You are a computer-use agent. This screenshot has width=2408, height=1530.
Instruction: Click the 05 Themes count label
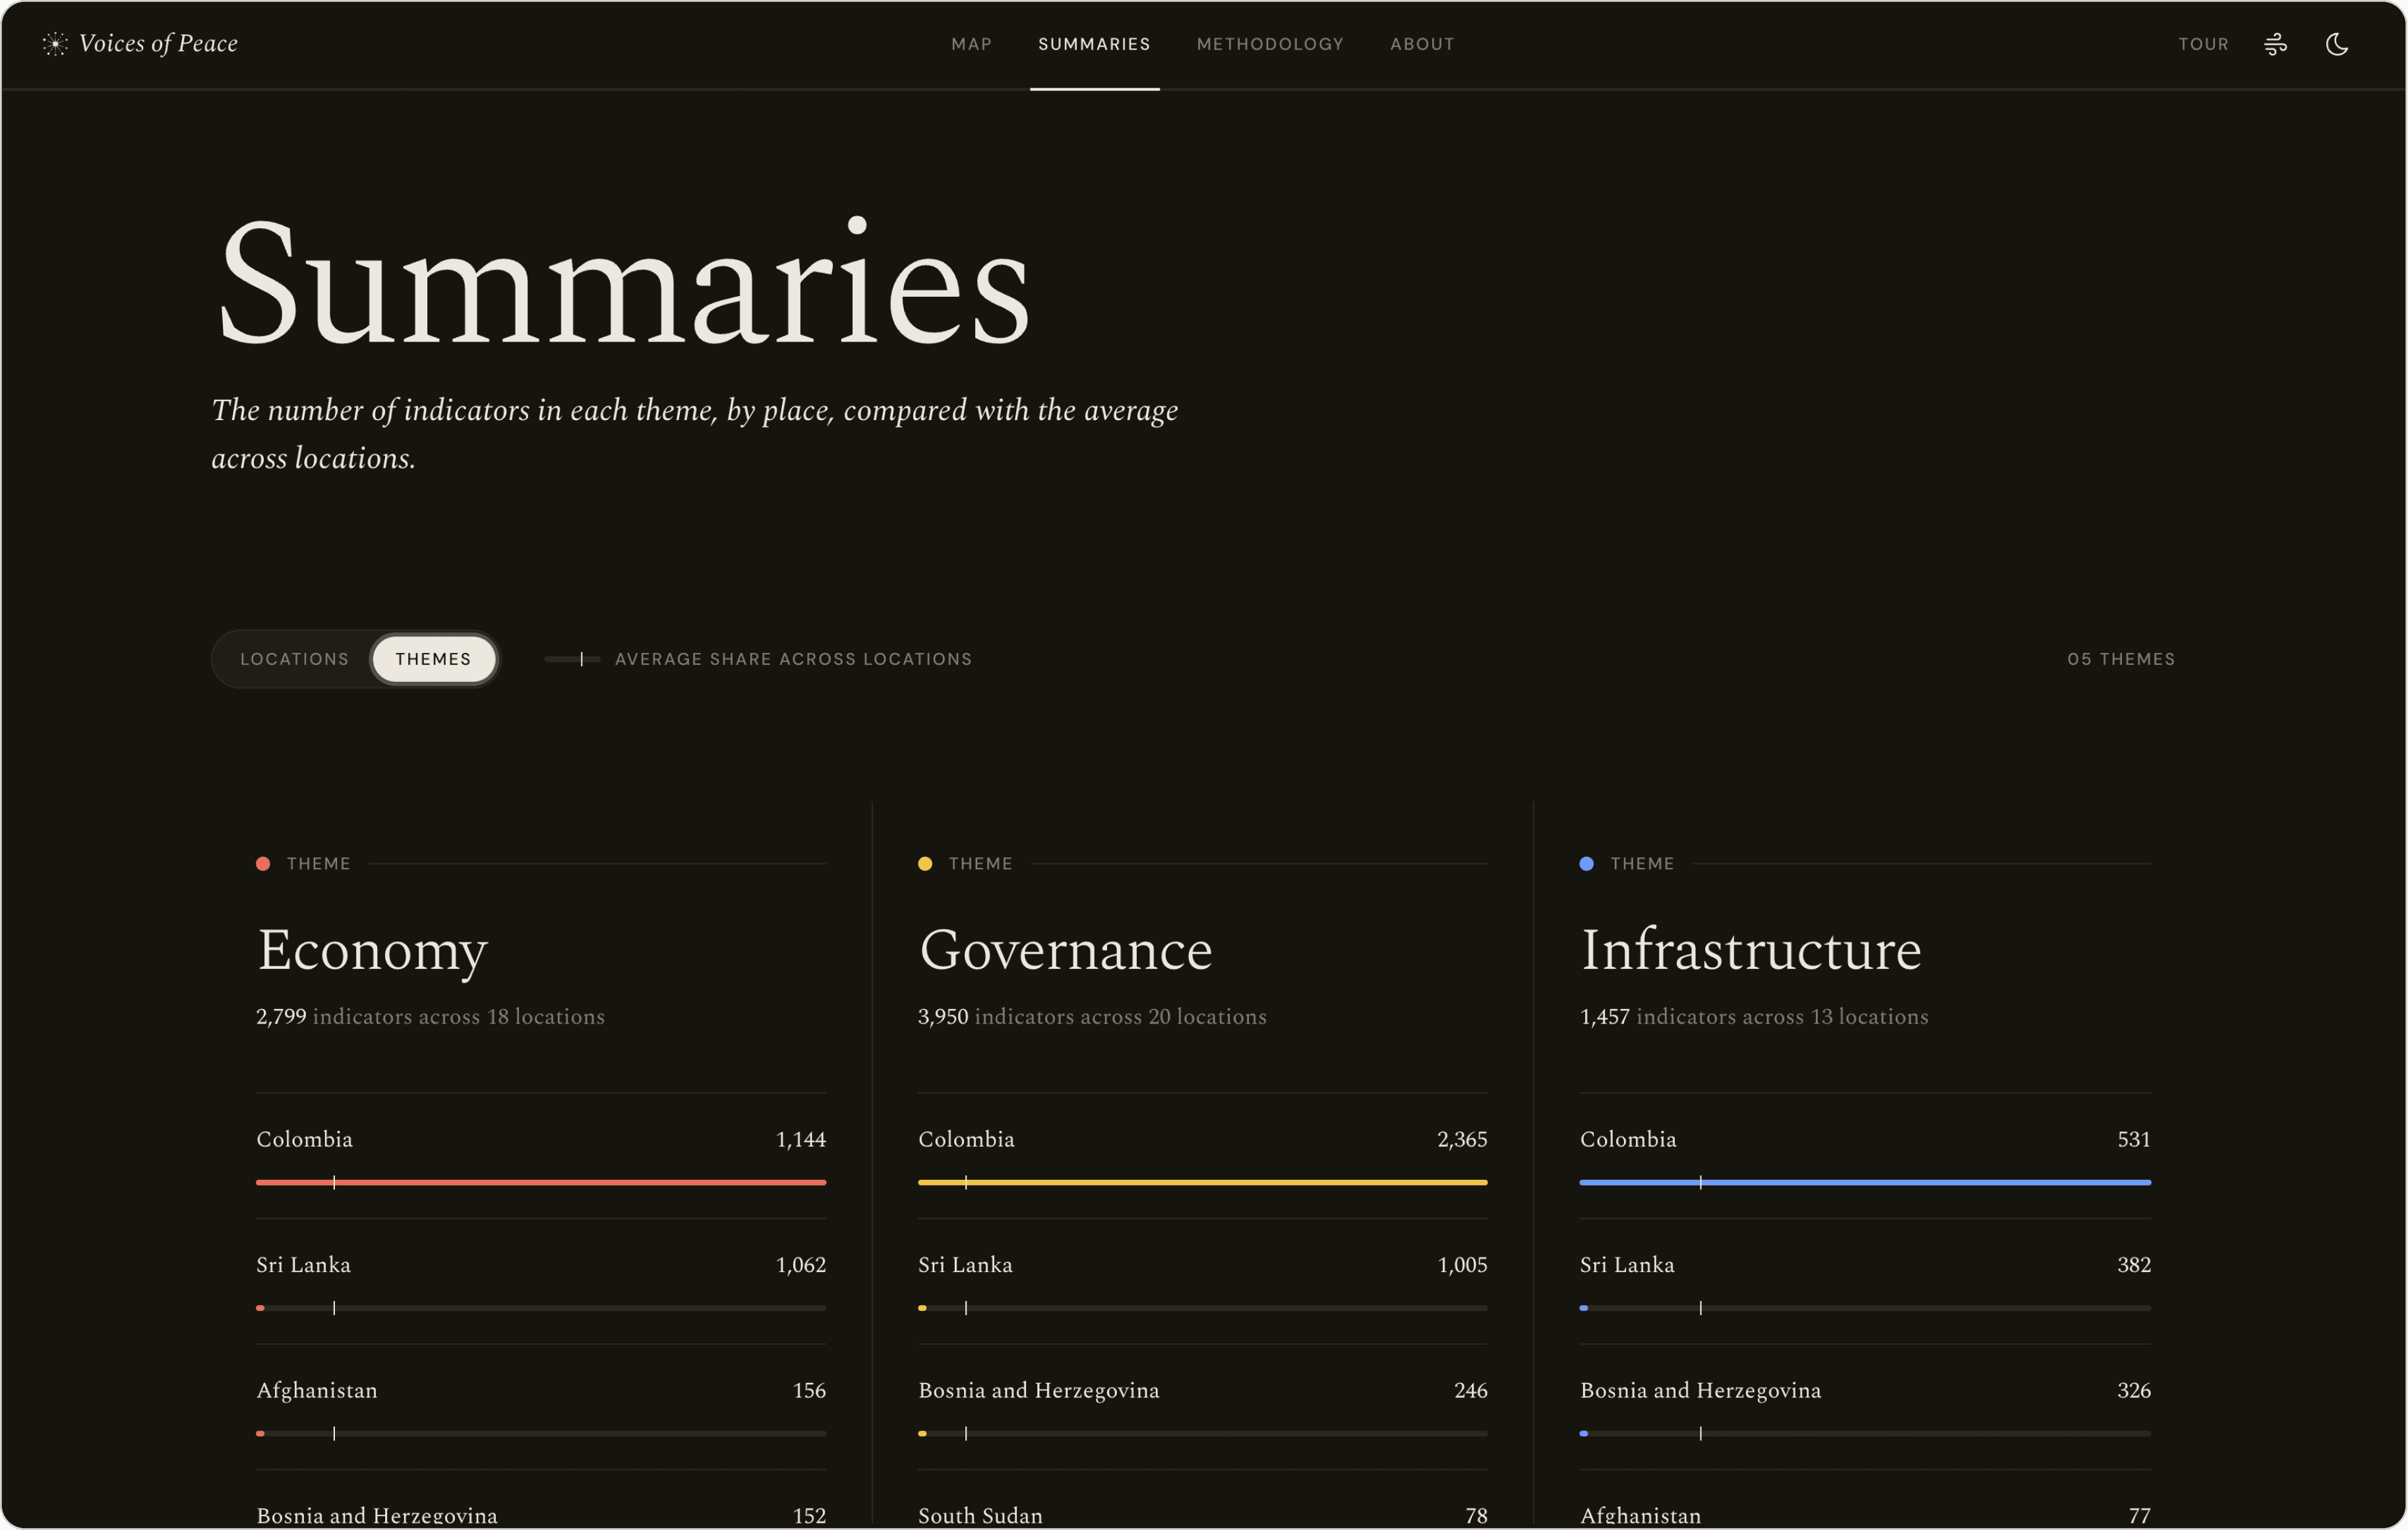click(x=2121, y=659)
